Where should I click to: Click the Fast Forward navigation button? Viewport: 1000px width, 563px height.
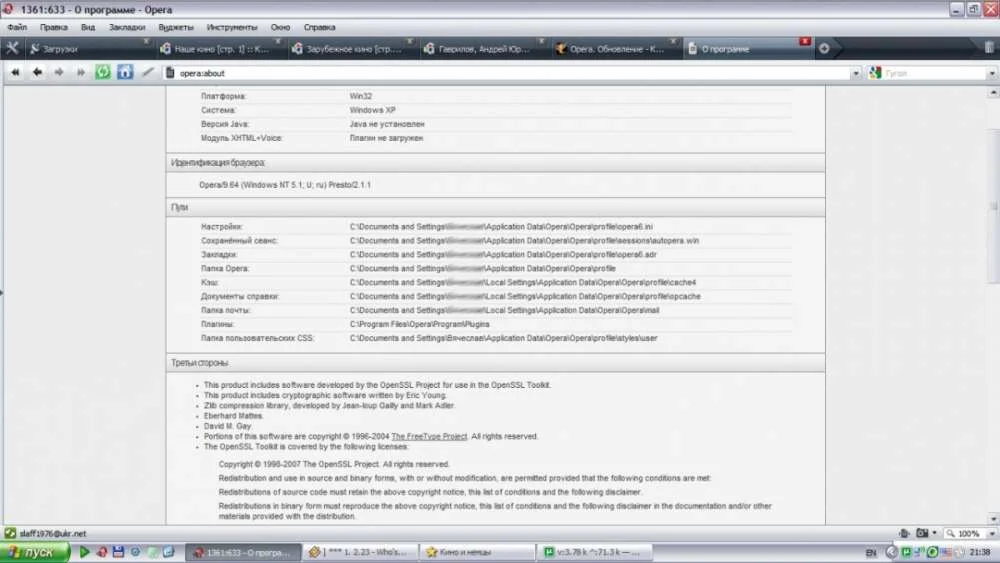pos(81,73)
